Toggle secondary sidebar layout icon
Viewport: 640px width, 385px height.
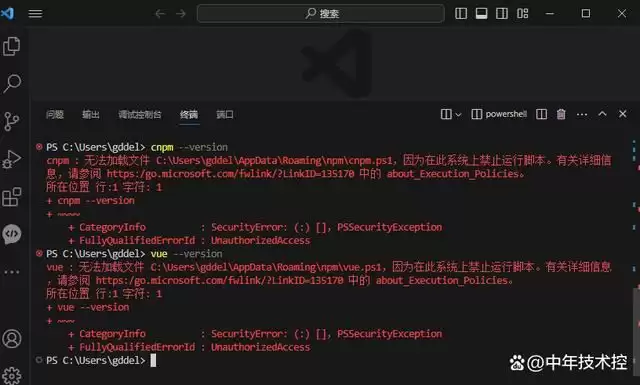(x=502, y=13)
